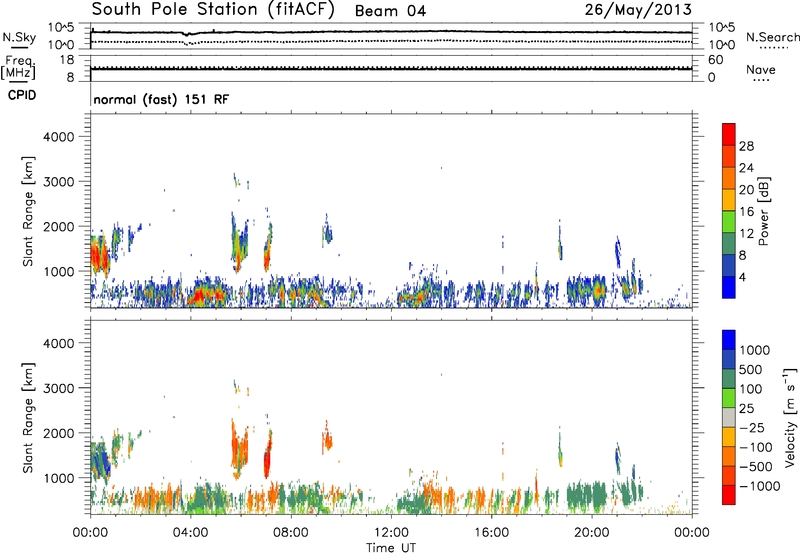This screenshot has height=554, width=800.
Task: Click the red top of the Power colorbar
Action: (x=729, y=134)
